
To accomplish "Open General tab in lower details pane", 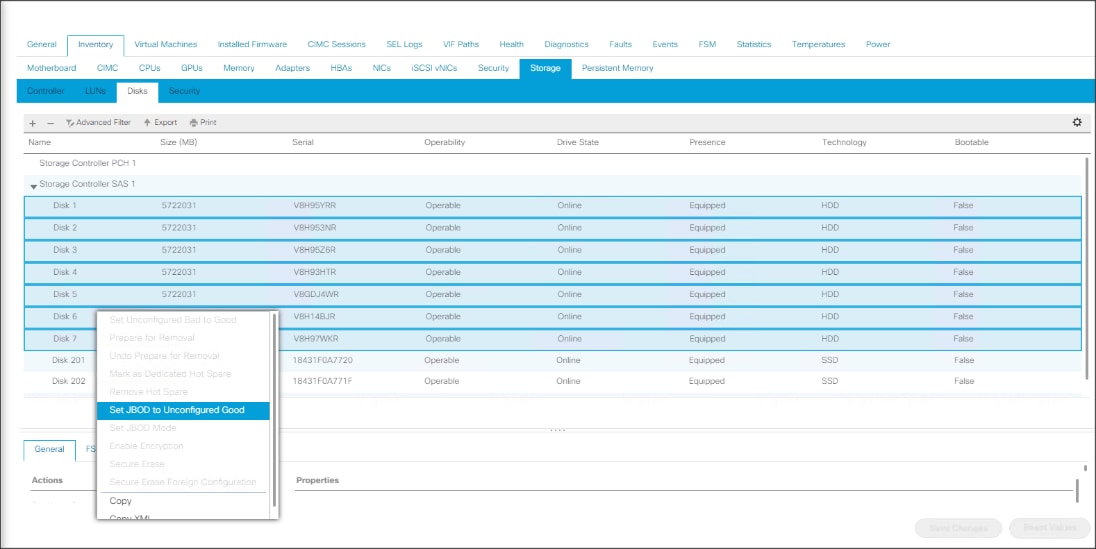I will pos(50,450).
